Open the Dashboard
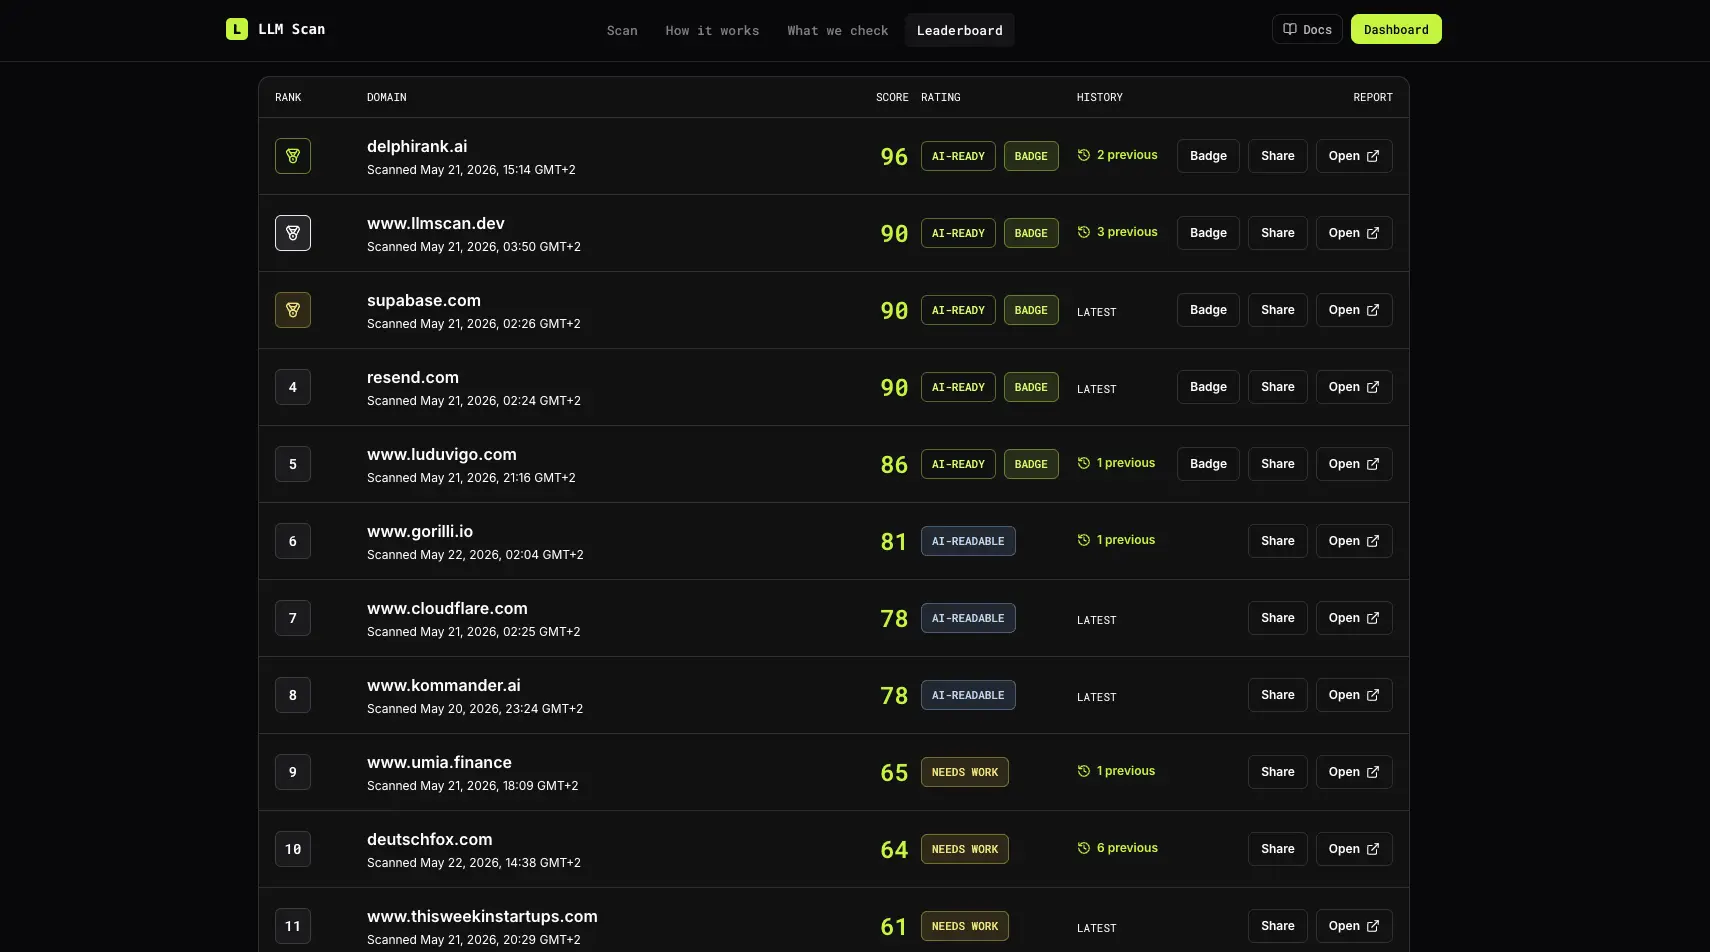The image size is (1710, 952). click(x=1396, y=29)
